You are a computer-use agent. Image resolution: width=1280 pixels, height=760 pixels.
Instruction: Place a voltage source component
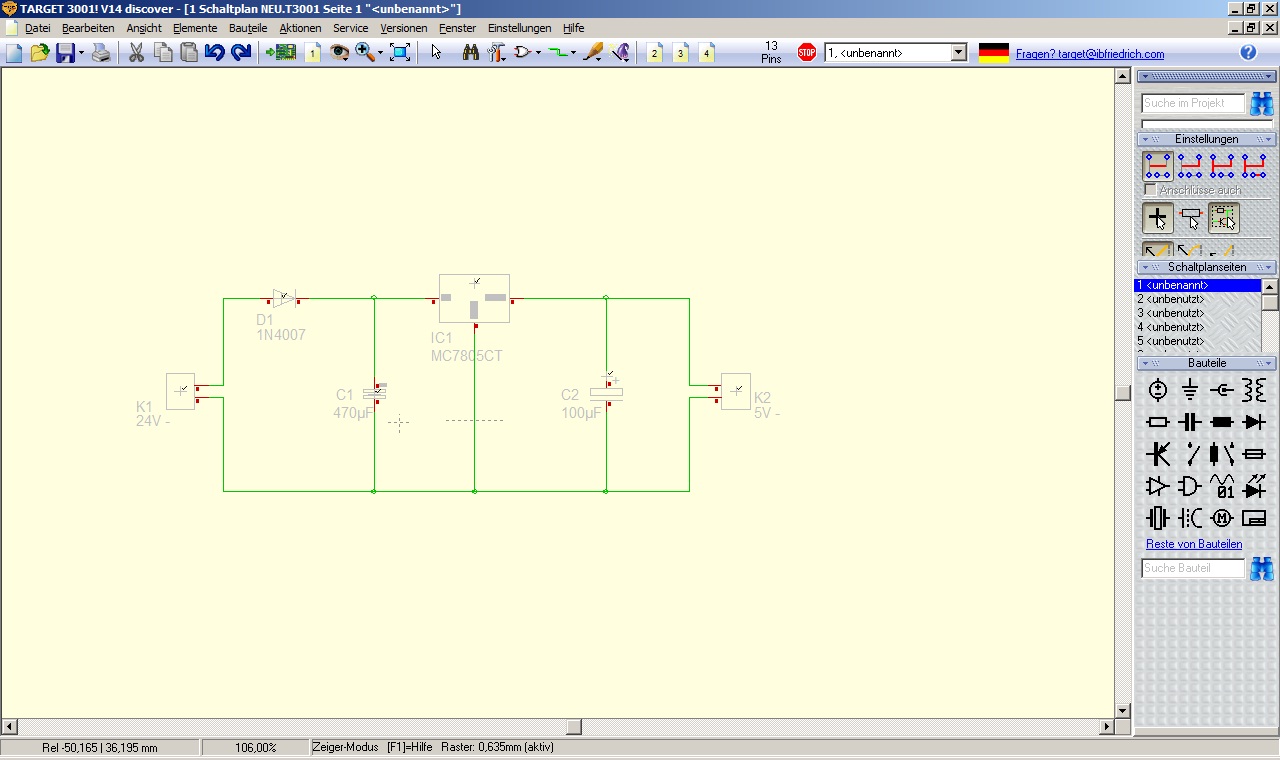pyautogui.click(x=1158, y=391)
